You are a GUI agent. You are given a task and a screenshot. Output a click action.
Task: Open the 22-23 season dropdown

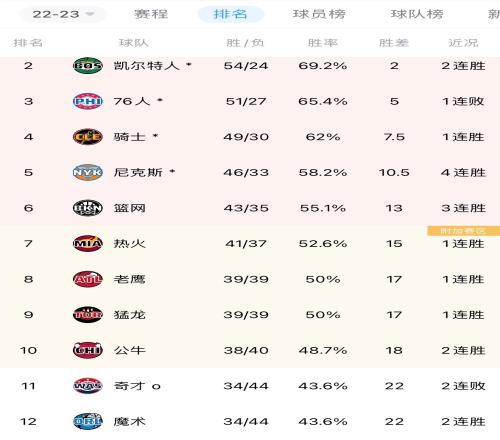pos(63,14)
